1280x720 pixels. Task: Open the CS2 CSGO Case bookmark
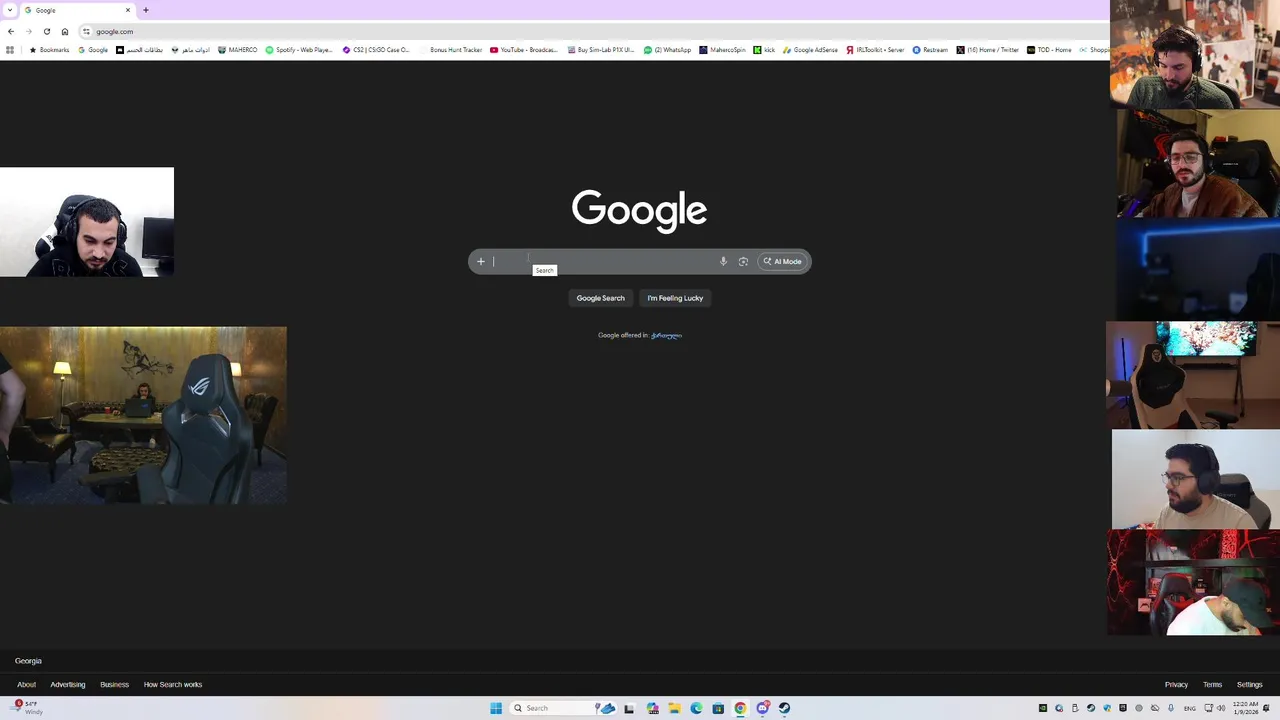[376, 50]
